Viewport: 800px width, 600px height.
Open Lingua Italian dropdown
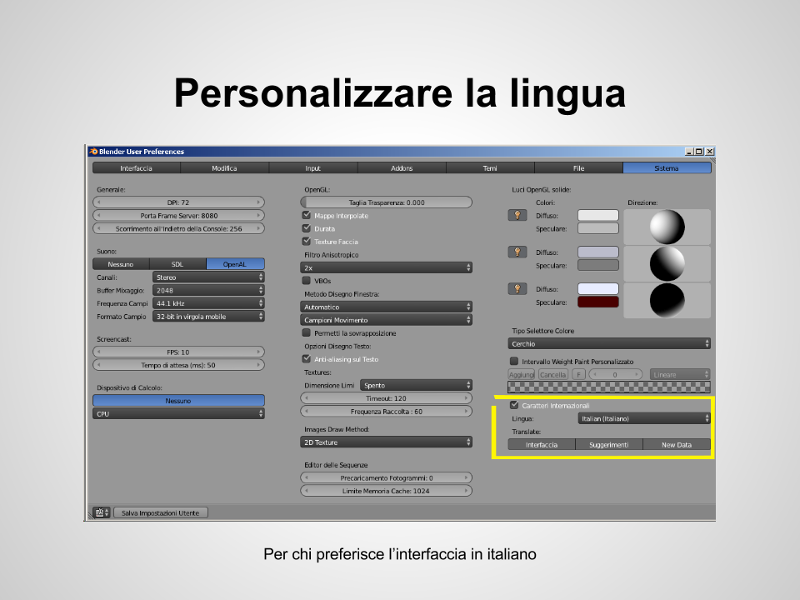pyautogui.click(x=644, y=418)
